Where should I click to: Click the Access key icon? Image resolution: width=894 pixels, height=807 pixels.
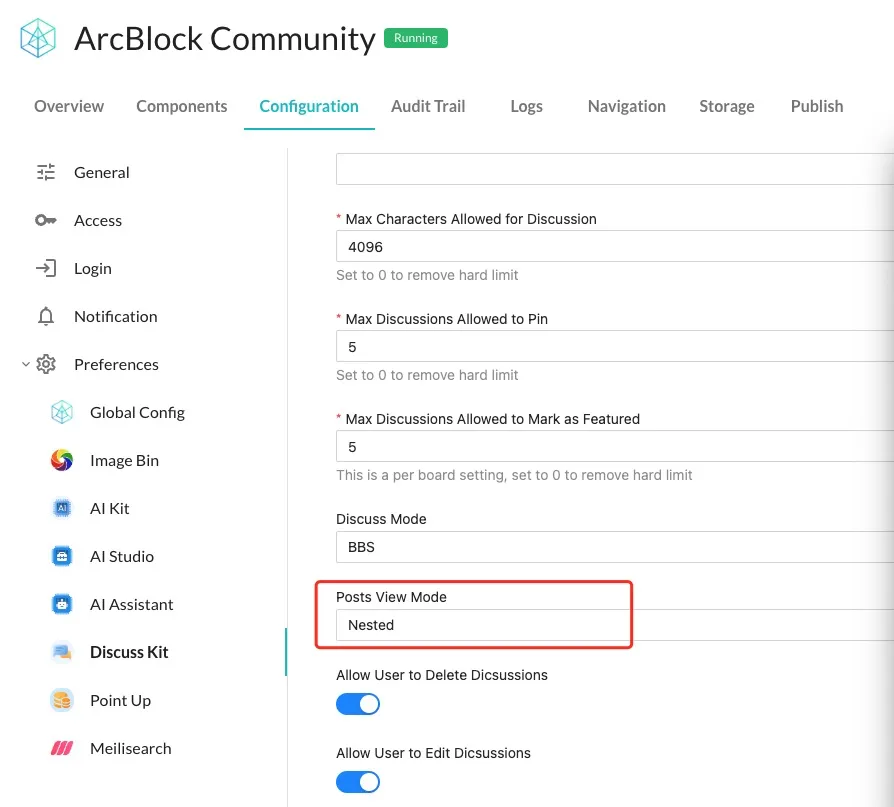point(46,220)
